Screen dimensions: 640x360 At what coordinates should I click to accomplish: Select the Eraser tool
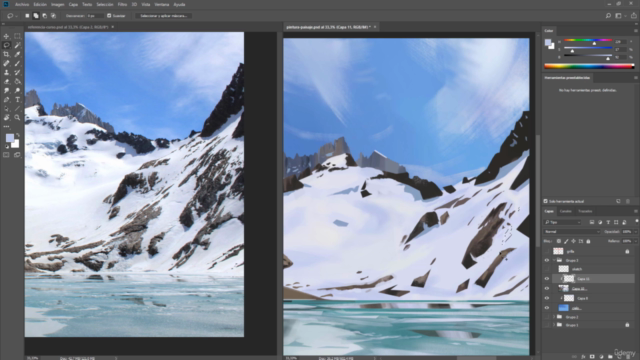pos(7,81)
